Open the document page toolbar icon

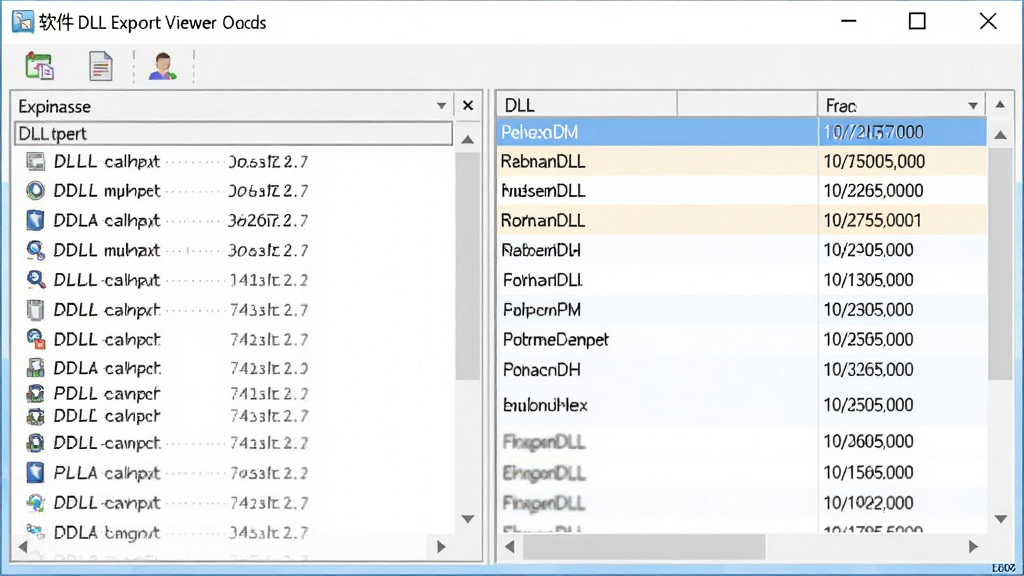[101, 66]
